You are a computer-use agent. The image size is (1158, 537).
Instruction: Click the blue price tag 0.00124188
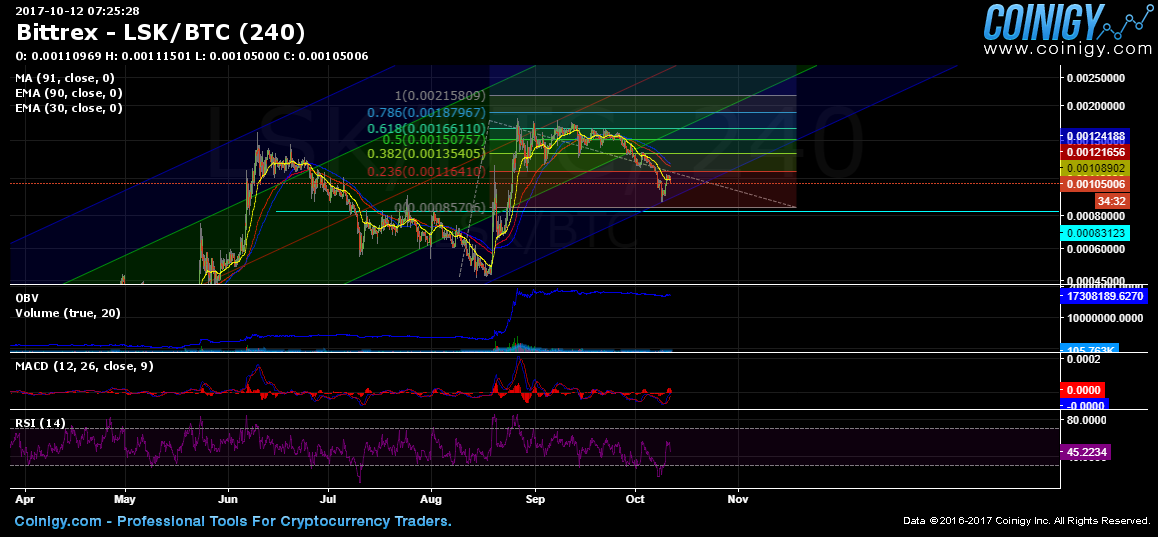point(1094,137)
